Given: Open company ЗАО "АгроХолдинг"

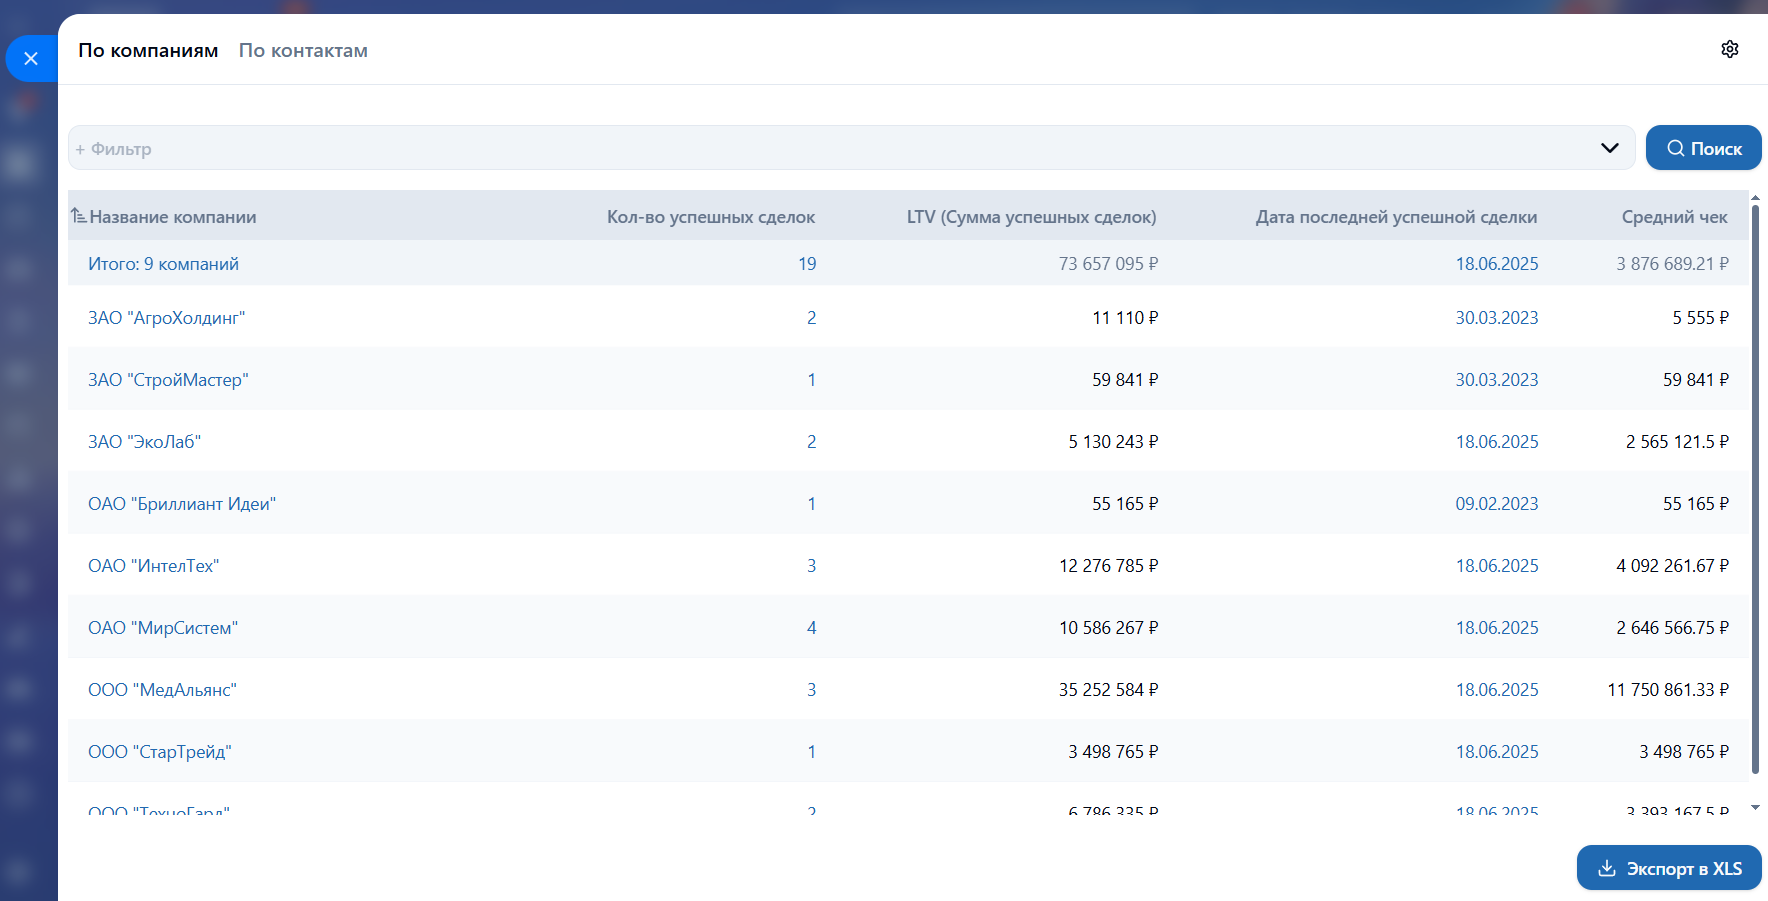Looking at the screenshot, I should pos(166,318).
